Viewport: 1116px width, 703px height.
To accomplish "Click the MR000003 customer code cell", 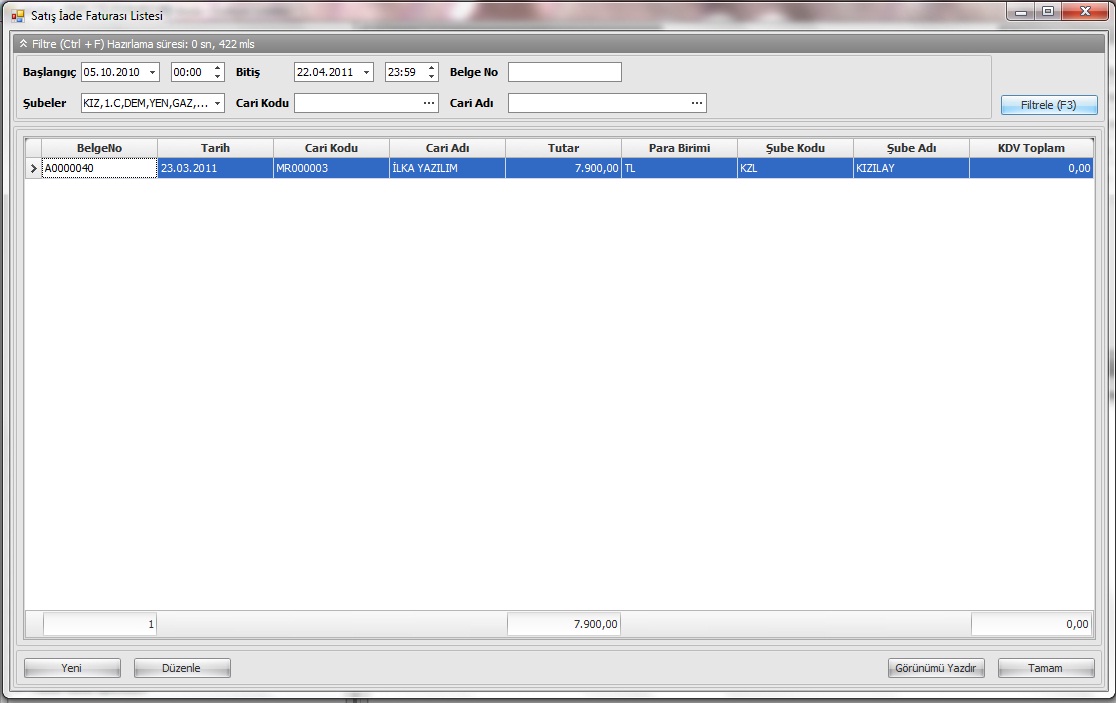I will point(332,168).
